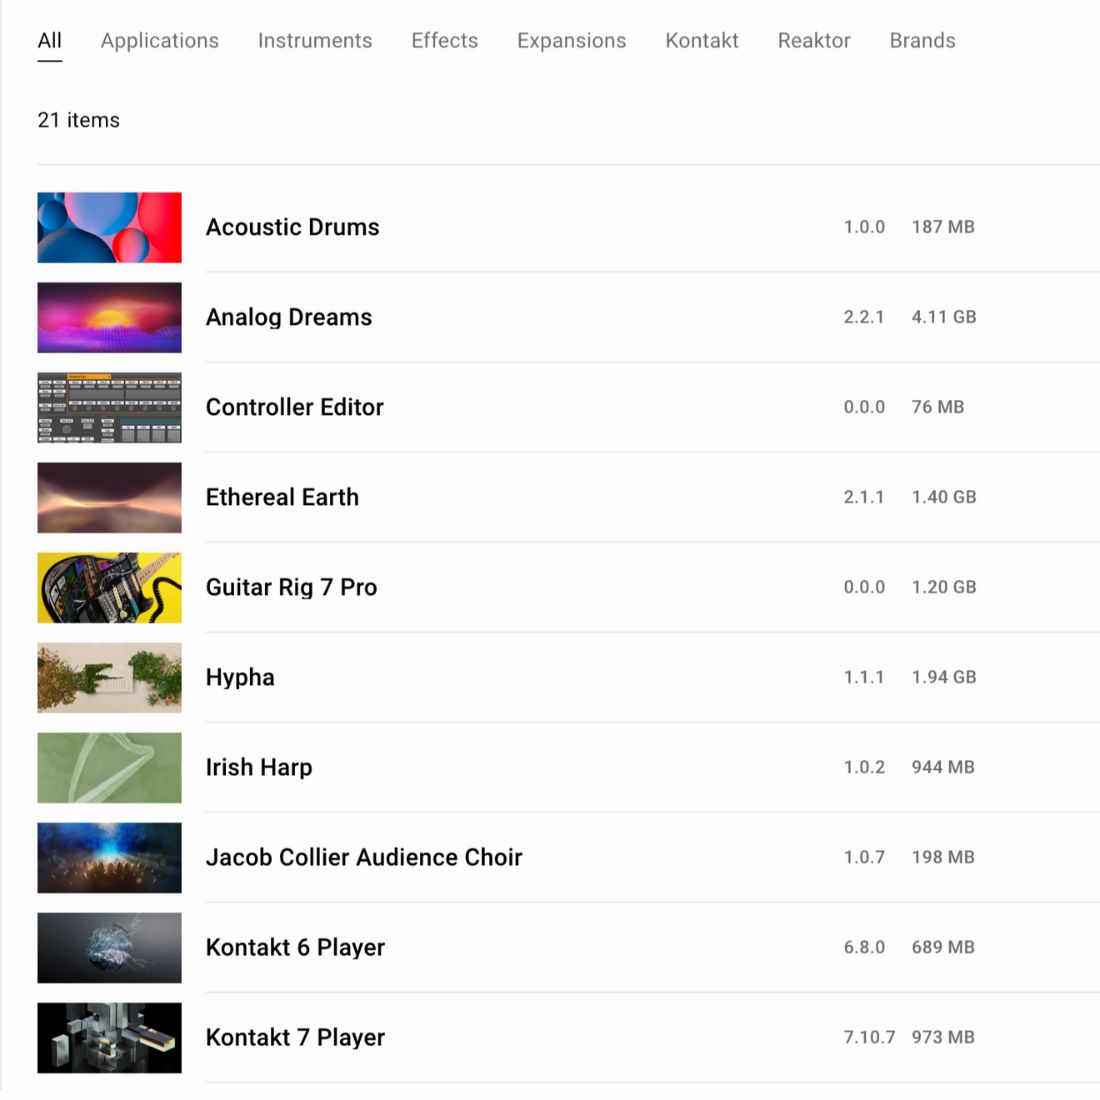Select the Jacob Collier Audience Choir name
1100x1100 pixels.
coord(364,857)
